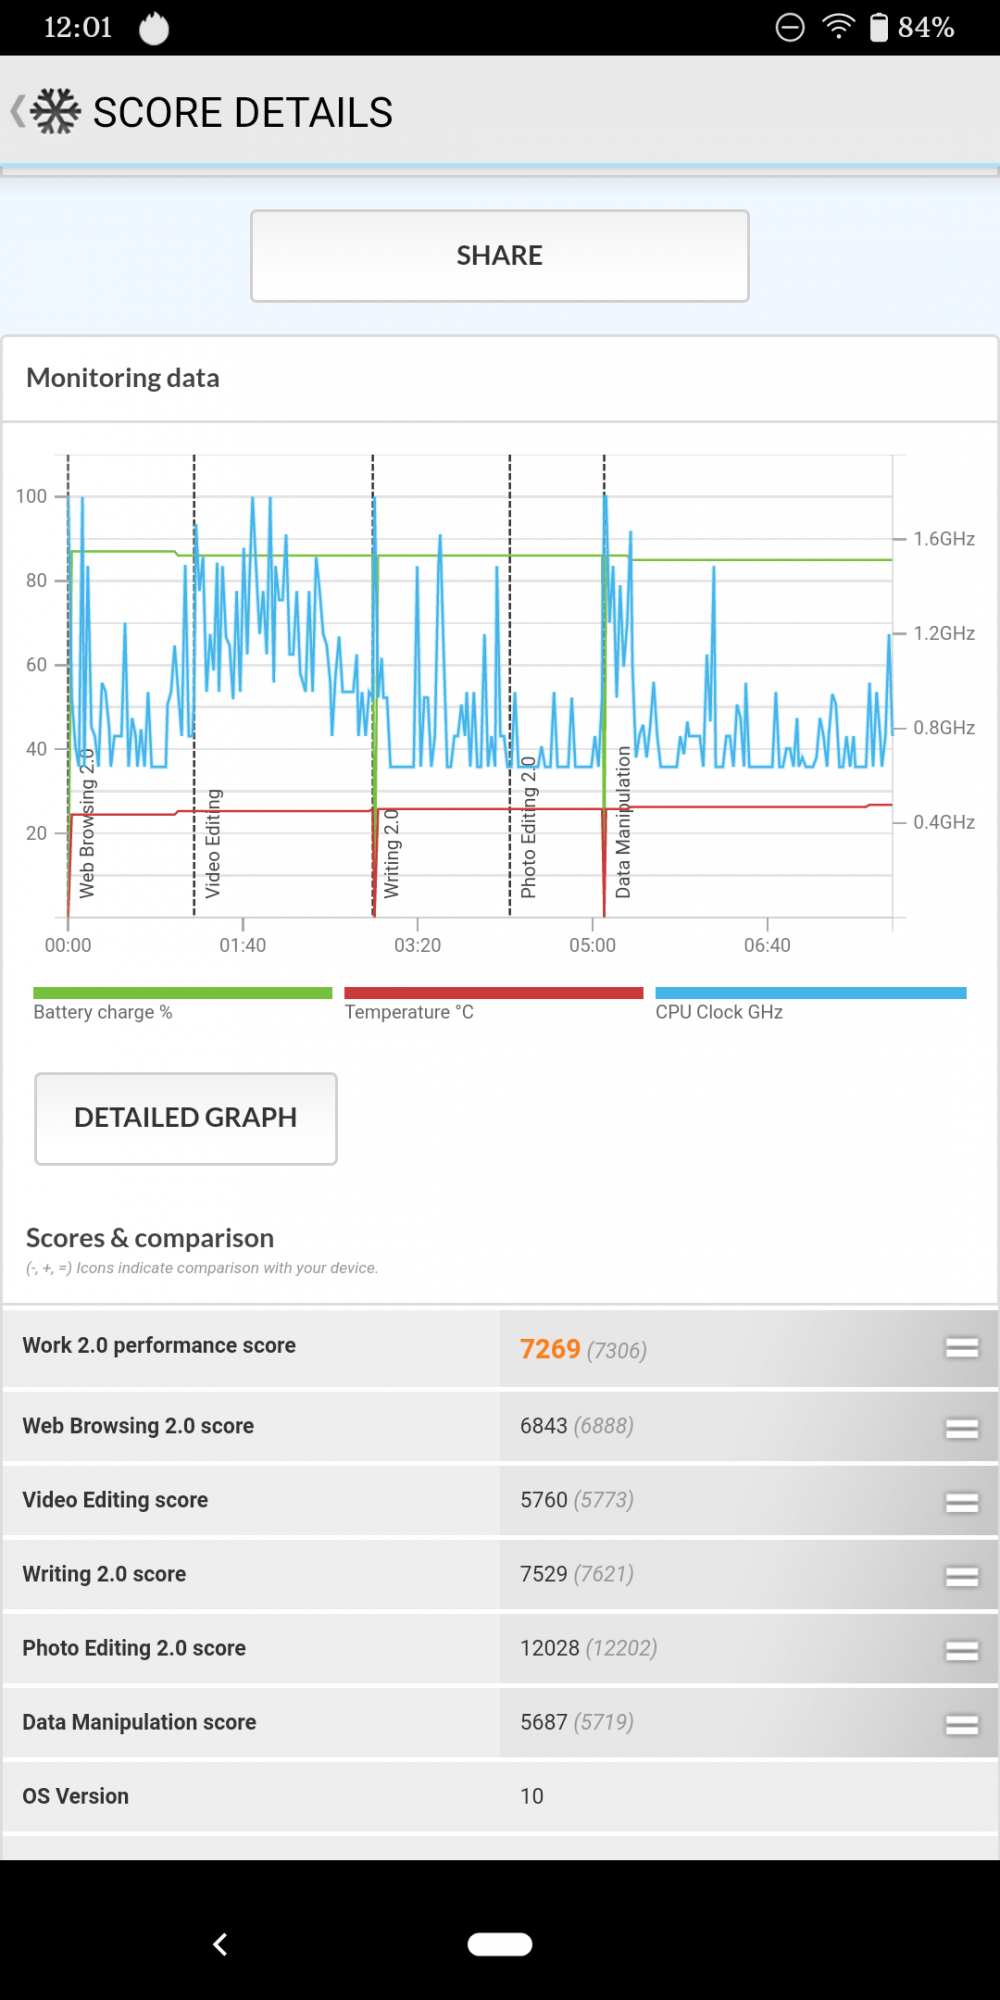Tap equals icon for Photo Editing 2.0 score
This screenshot has height=2000, width=1000.
pyautogui.click(x=961, y=1650)
